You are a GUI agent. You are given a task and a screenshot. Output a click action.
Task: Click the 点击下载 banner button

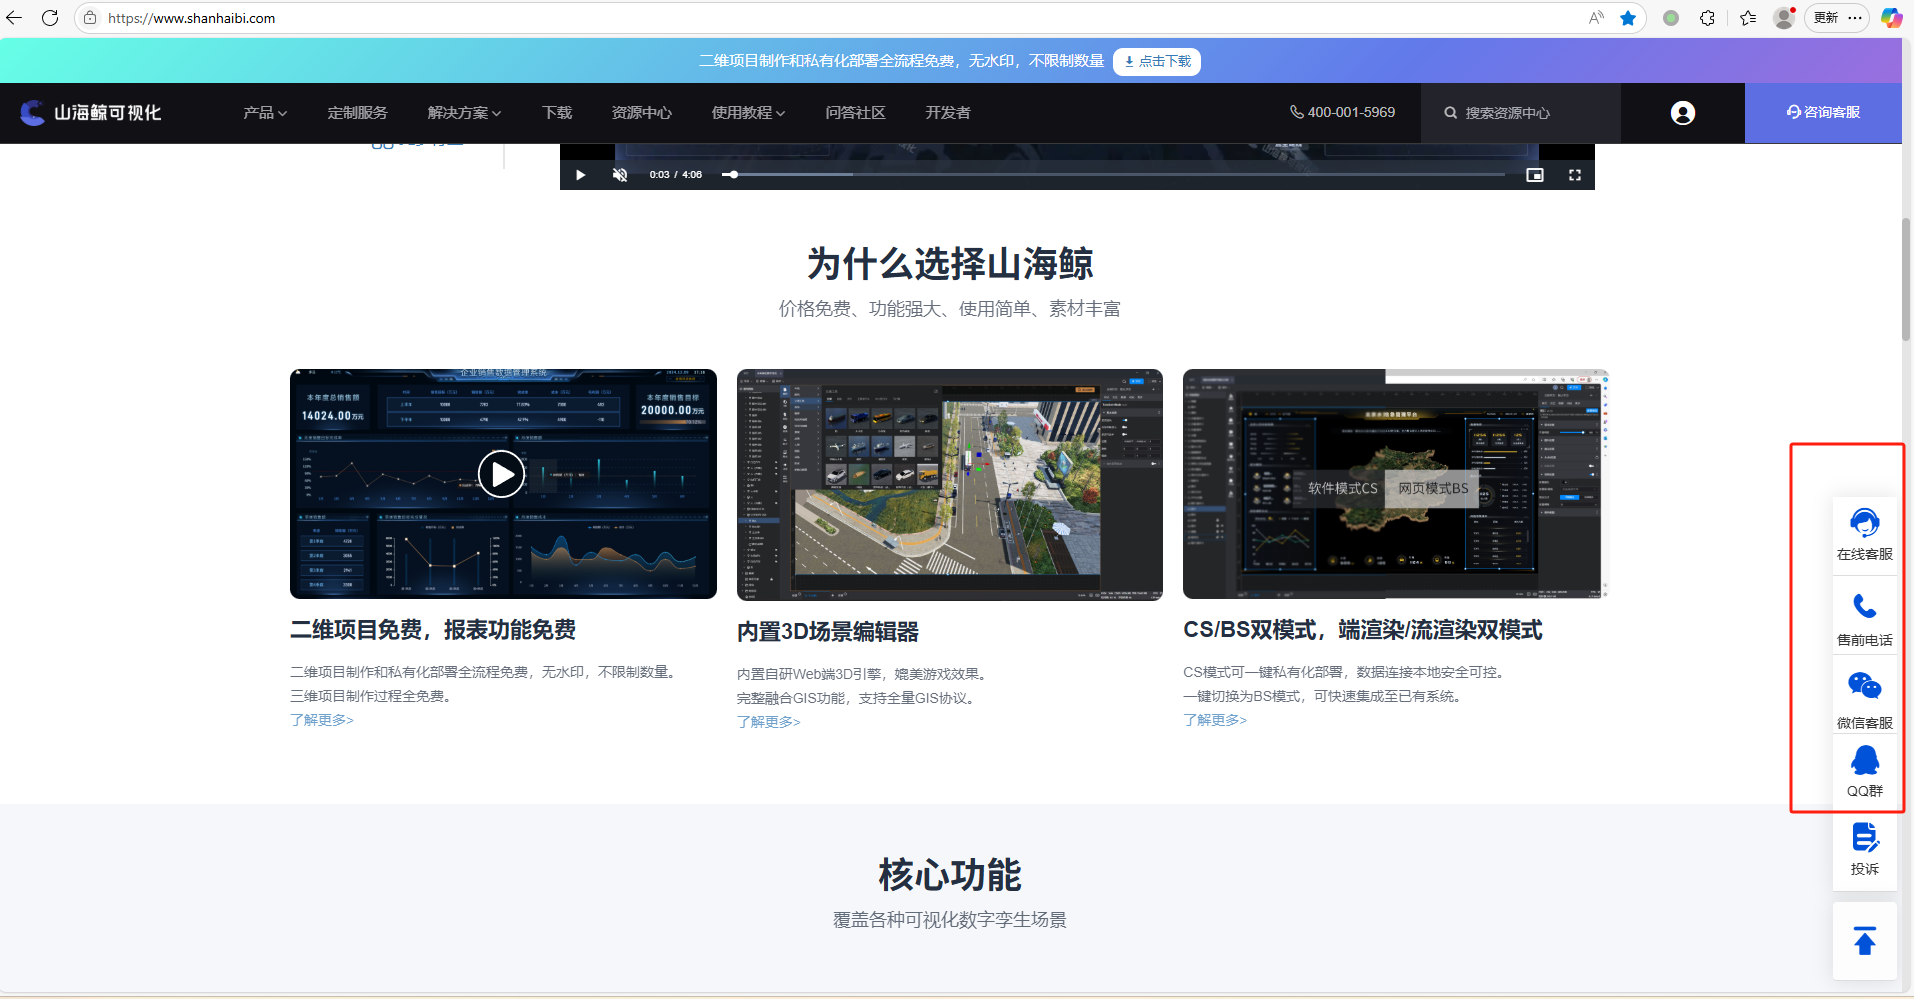(1157, 61)
